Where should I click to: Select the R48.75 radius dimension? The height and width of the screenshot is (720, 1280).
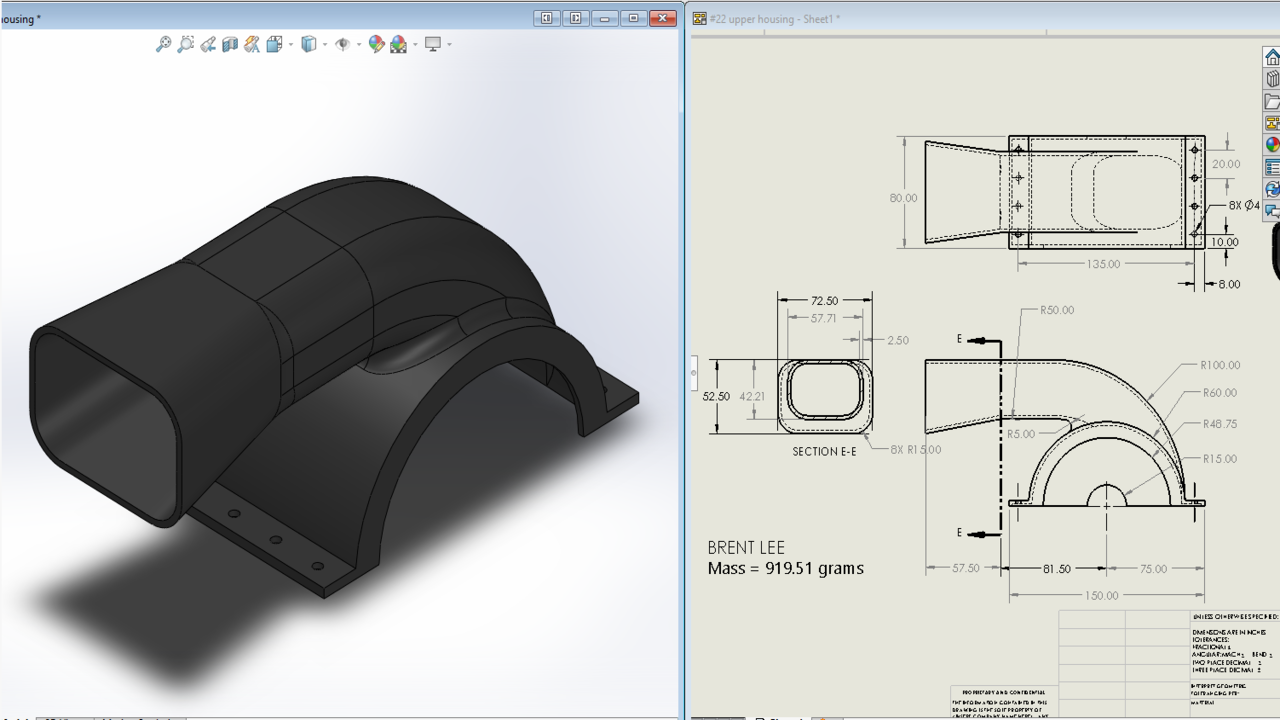coord(1219,424)
